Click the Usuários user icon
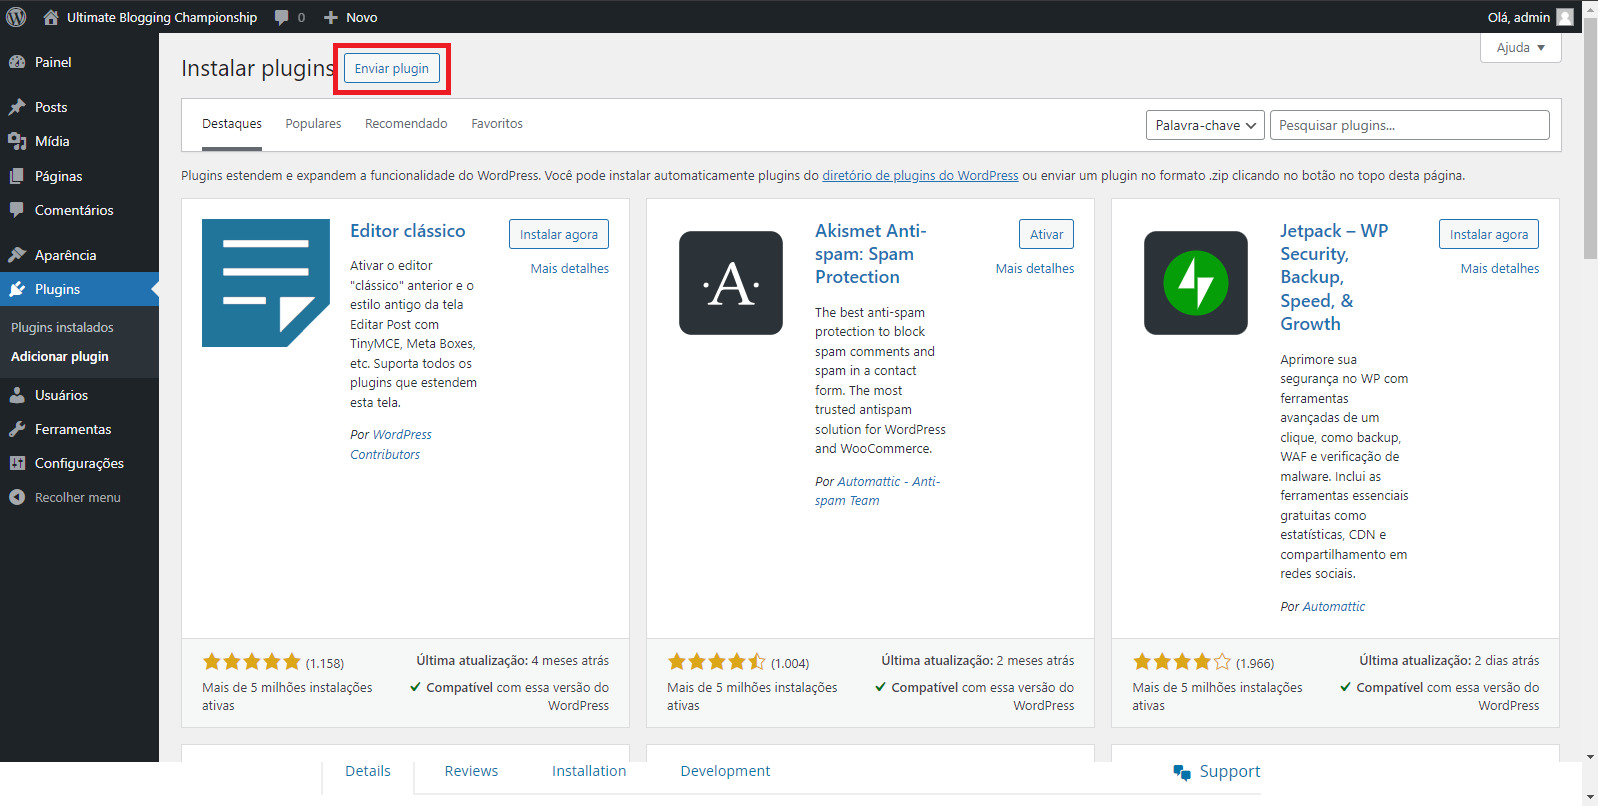1598x806 pixels. [17, 395]
